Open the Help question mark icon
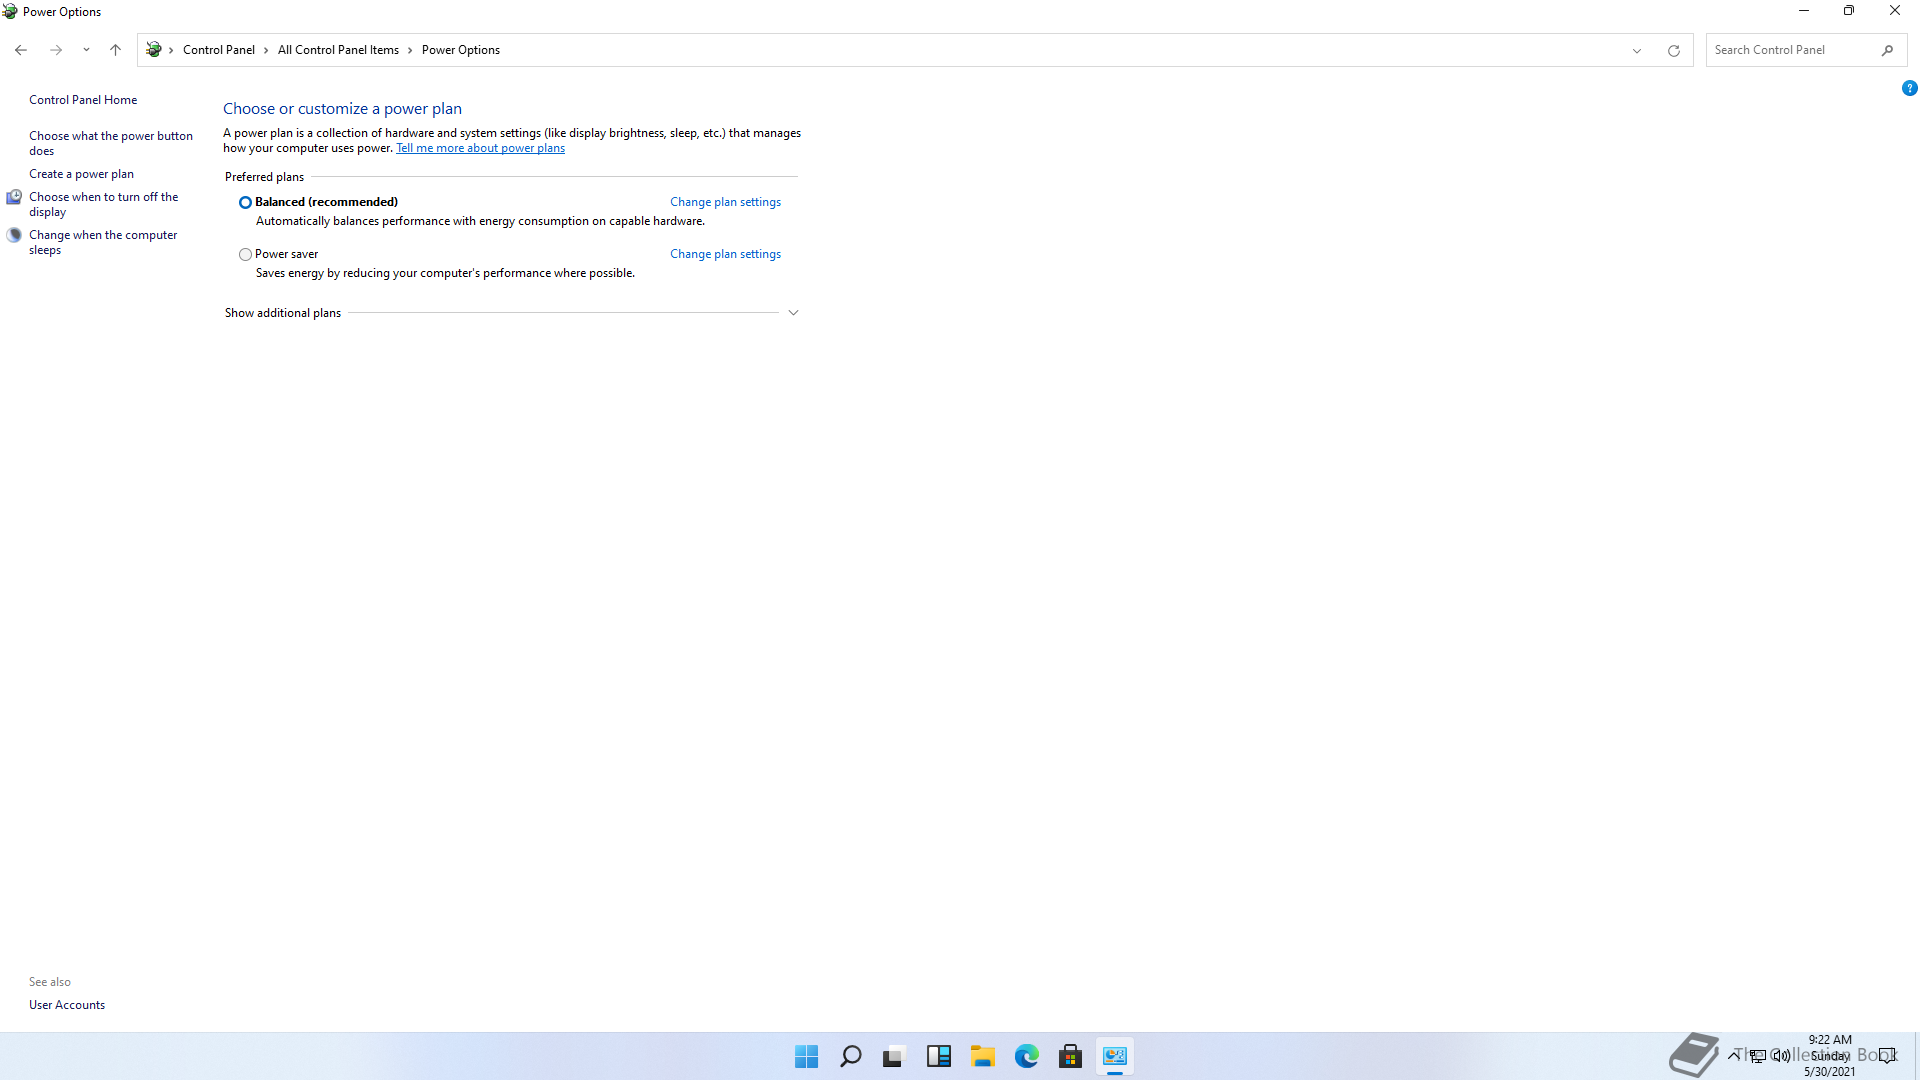The width and height of the screenshot is (1920, 1080). coord(1909,88)
